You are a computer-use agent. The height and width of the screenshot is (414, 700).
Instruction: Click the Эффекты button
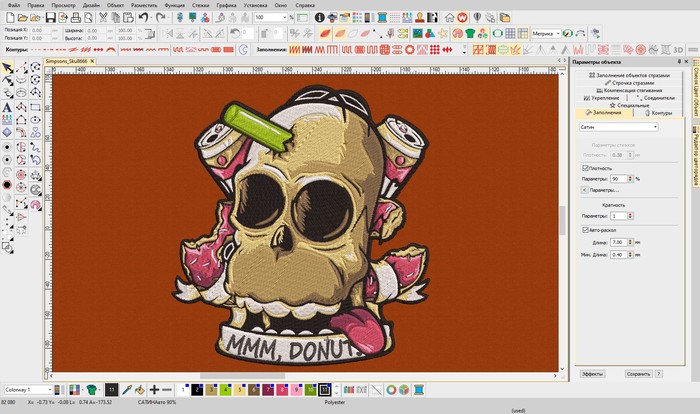(x=592, y=373)
